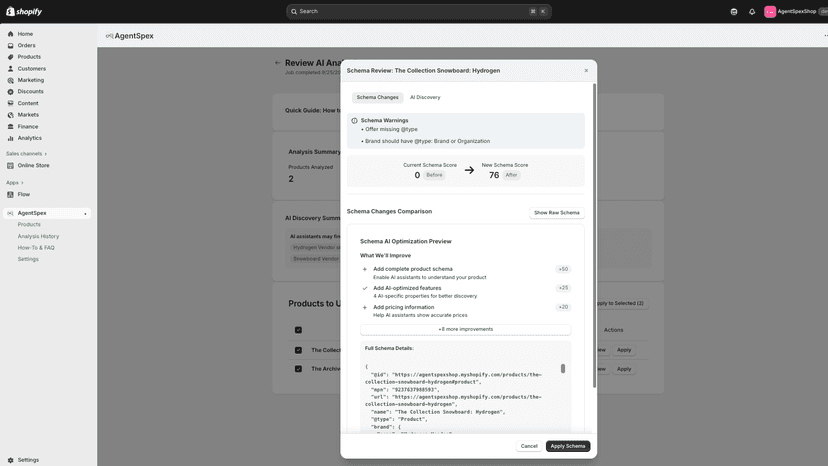Click the store icon left of the notifications bell
The height and width of the screenshot is (466, 828).
tap(733, 12)
